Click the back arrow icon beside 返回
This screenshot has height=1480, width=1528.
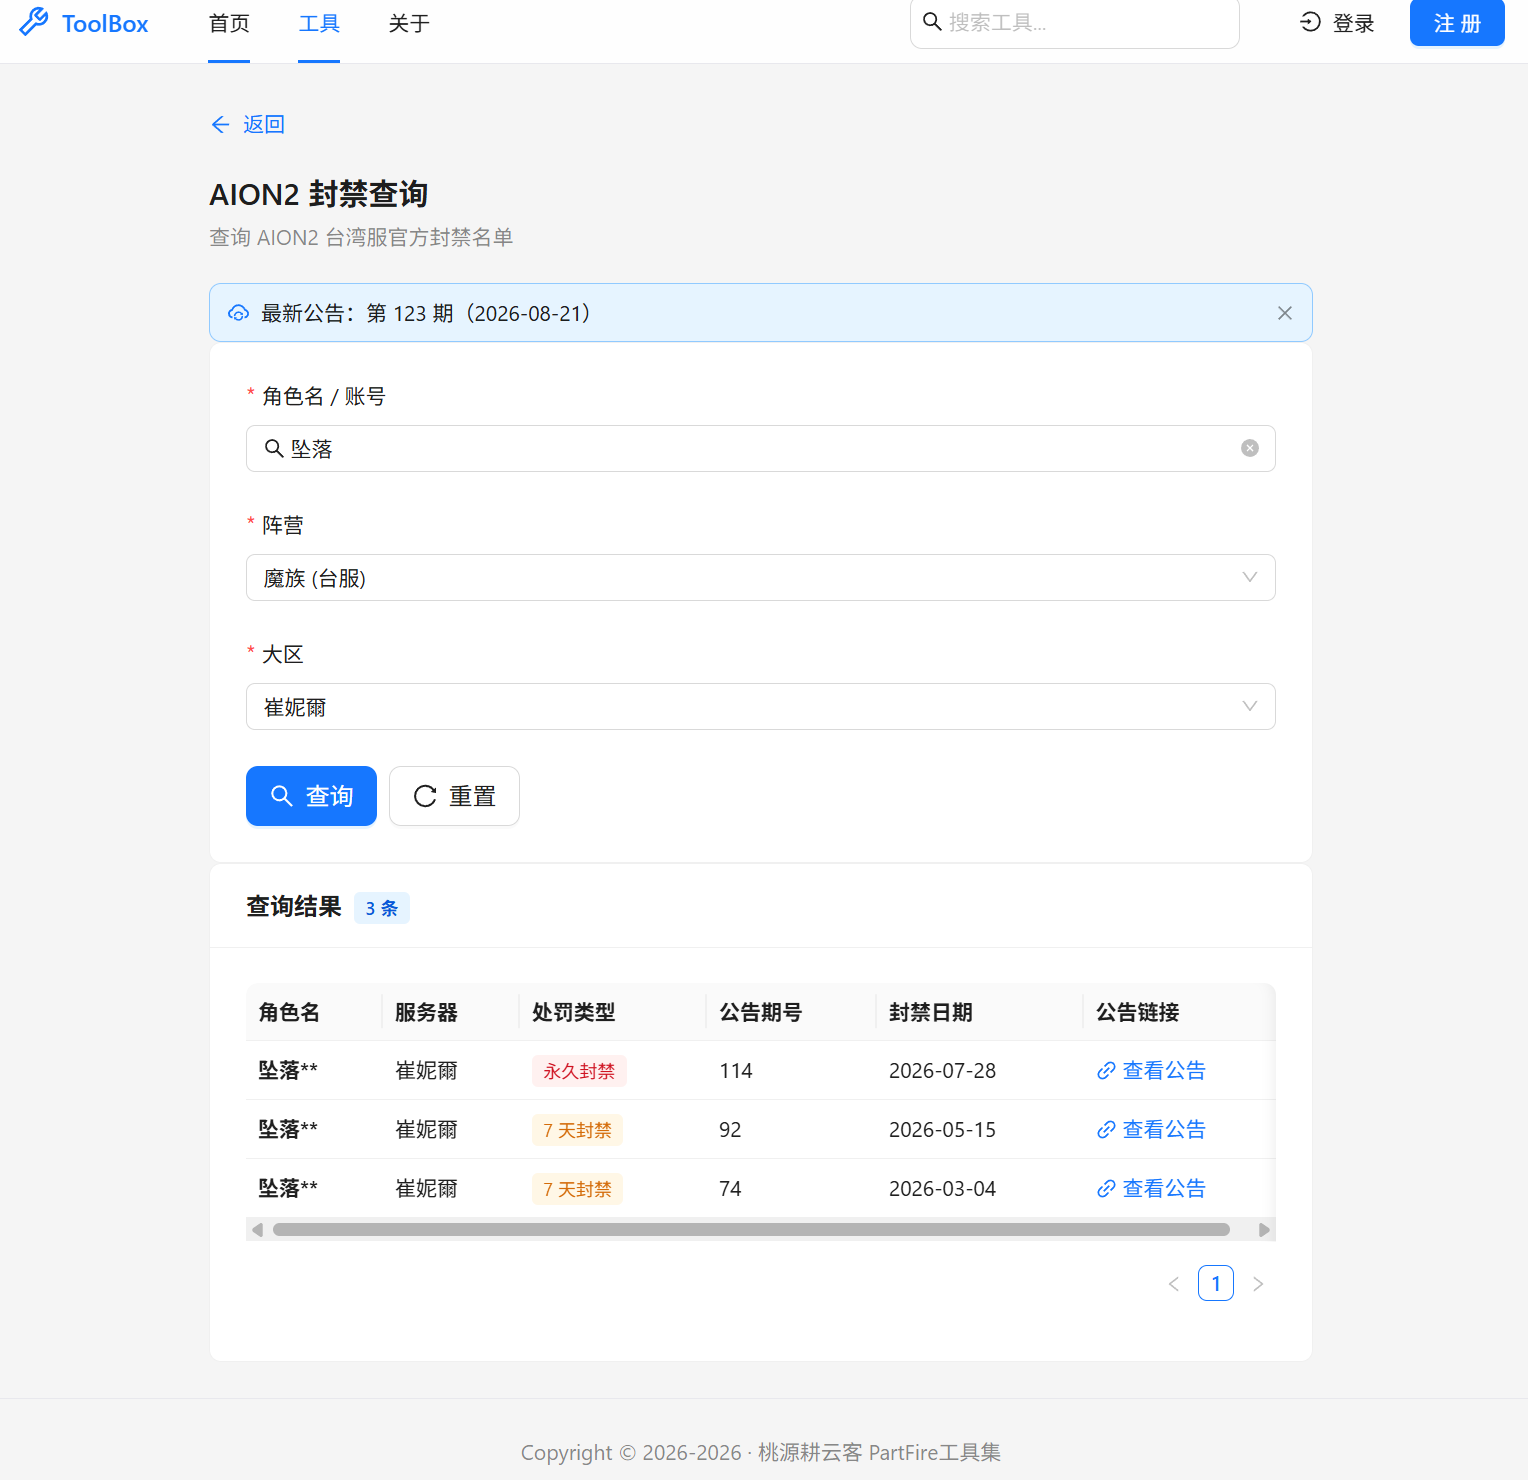221,124
